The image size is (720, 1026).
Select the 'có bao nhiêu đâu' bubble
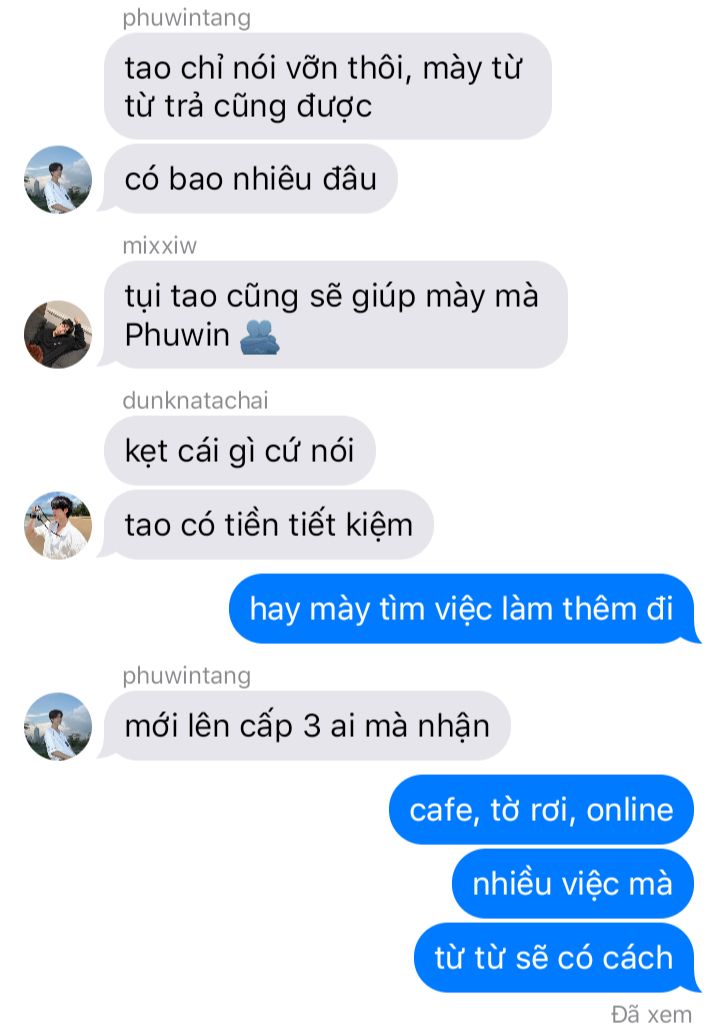(x=251, y=179)
